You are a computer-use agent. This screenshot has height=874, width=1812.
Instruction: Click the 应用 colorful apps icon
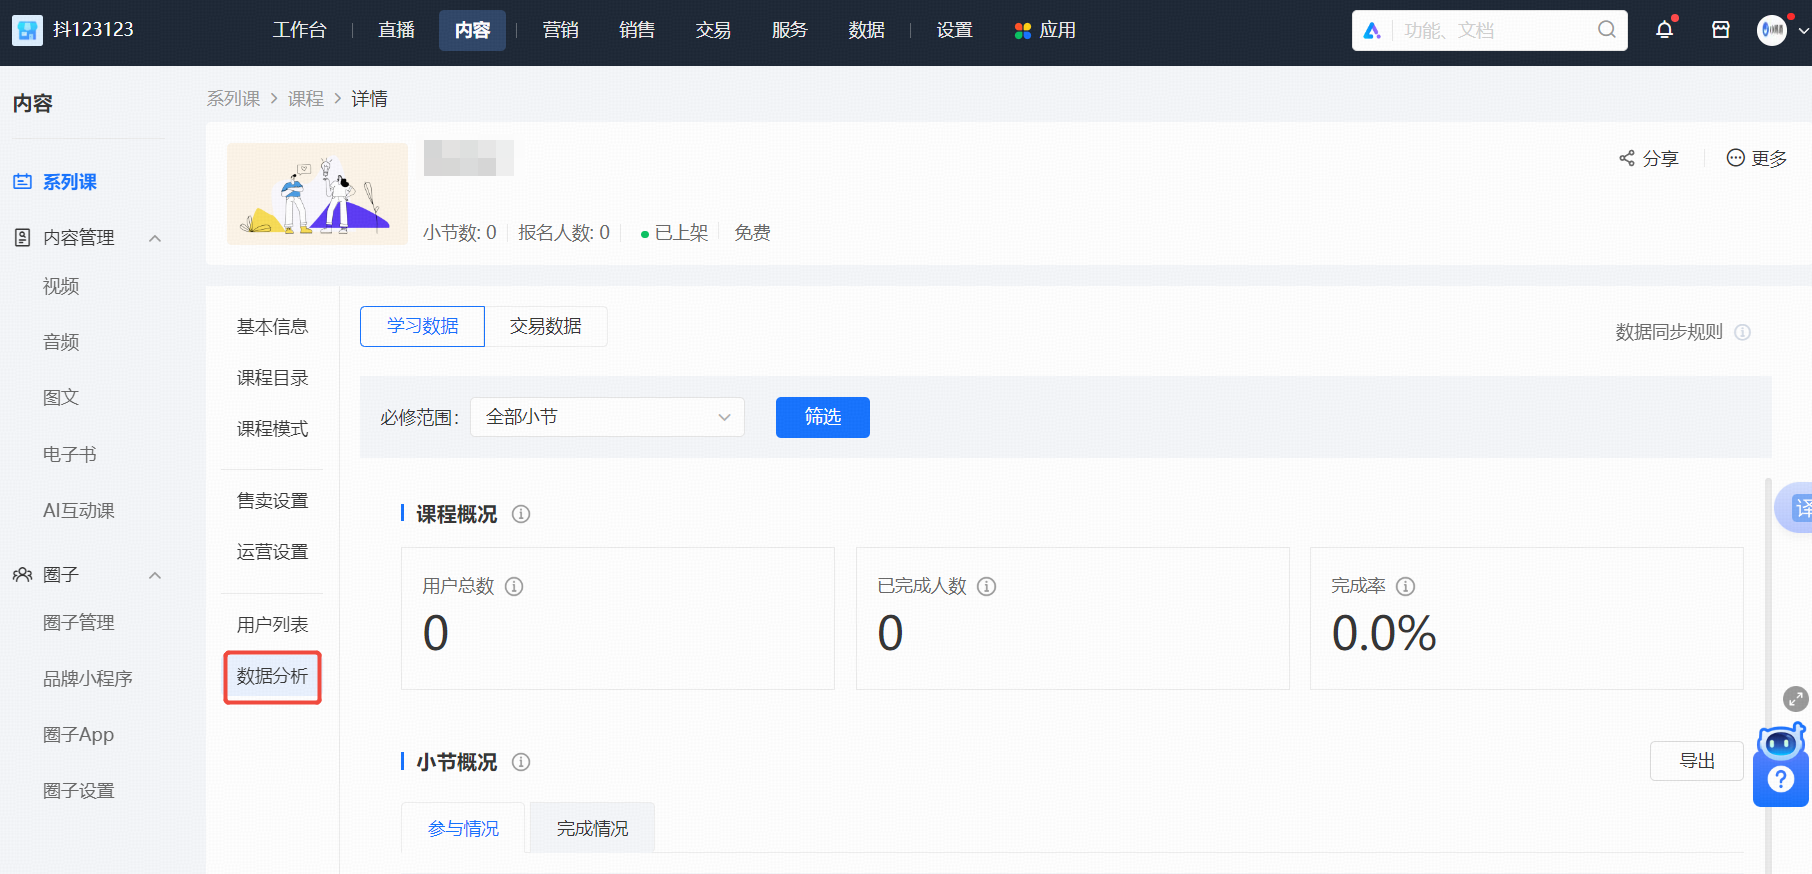[1022, 31]
